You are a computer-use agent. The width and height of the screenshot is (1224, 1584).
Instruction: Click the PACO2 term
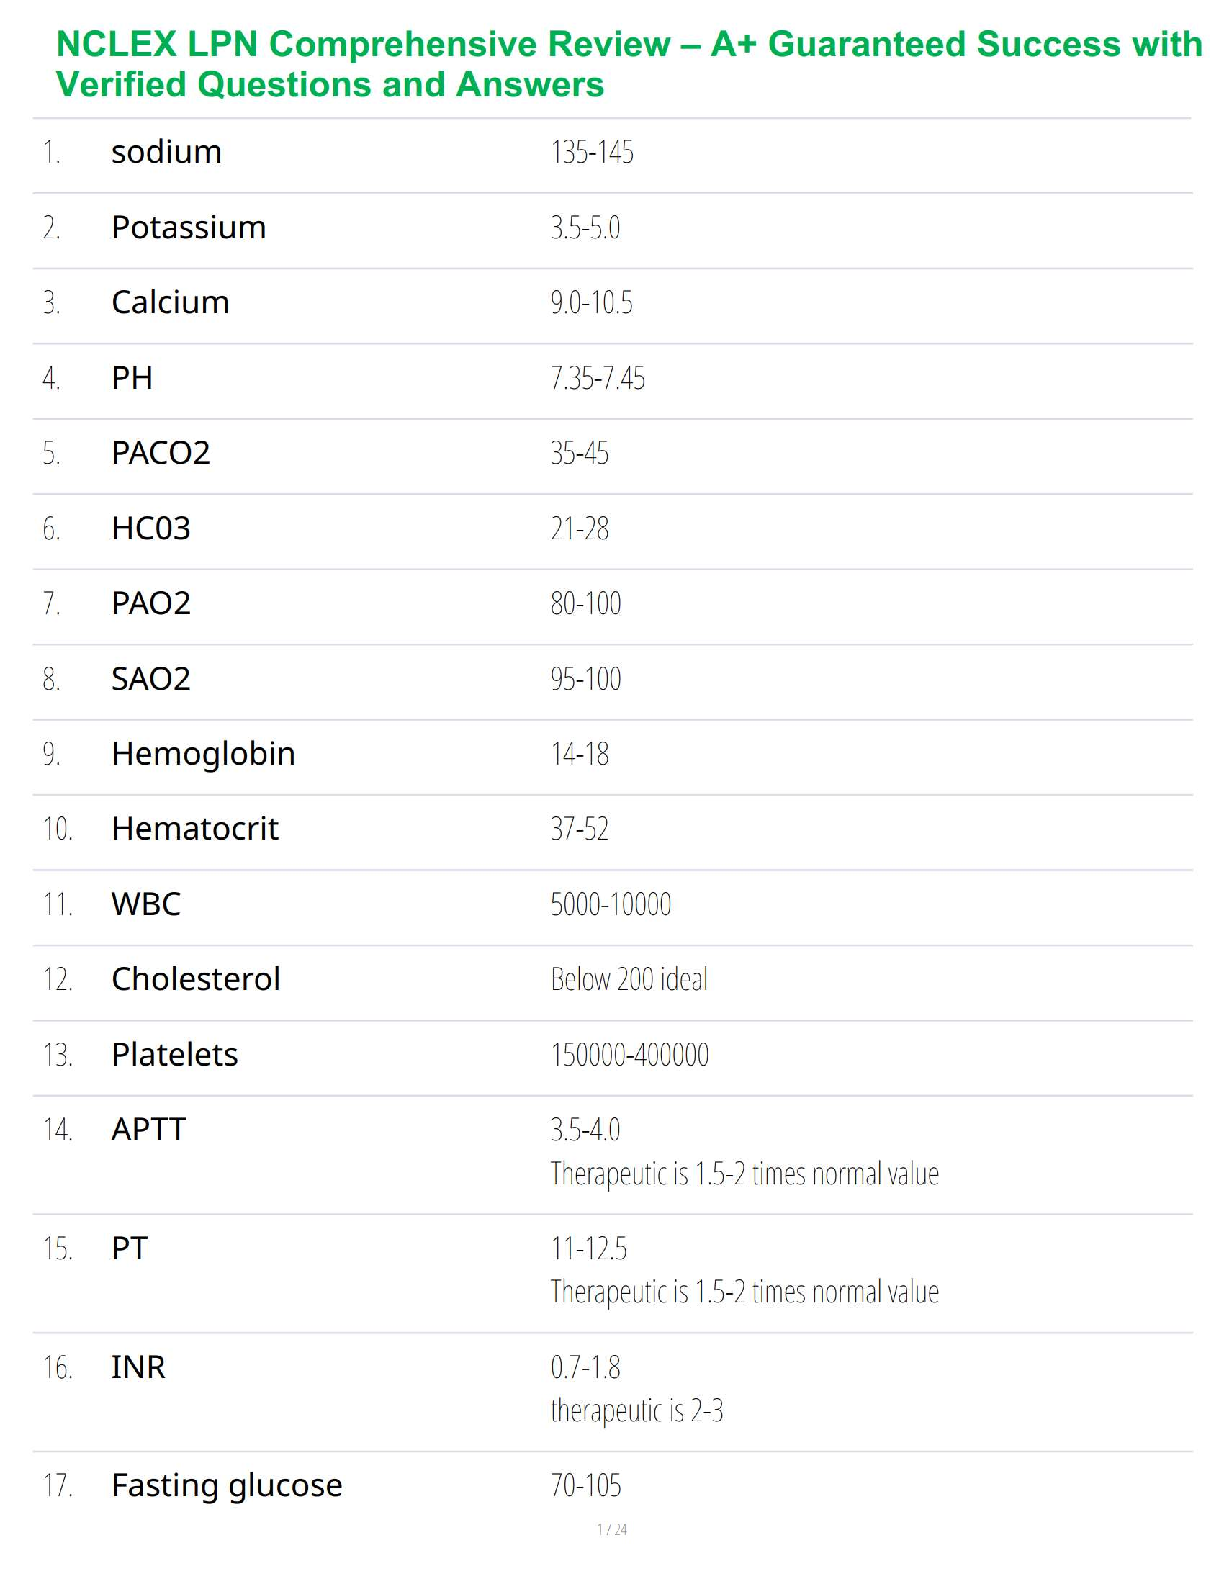(x=160, y=454)
